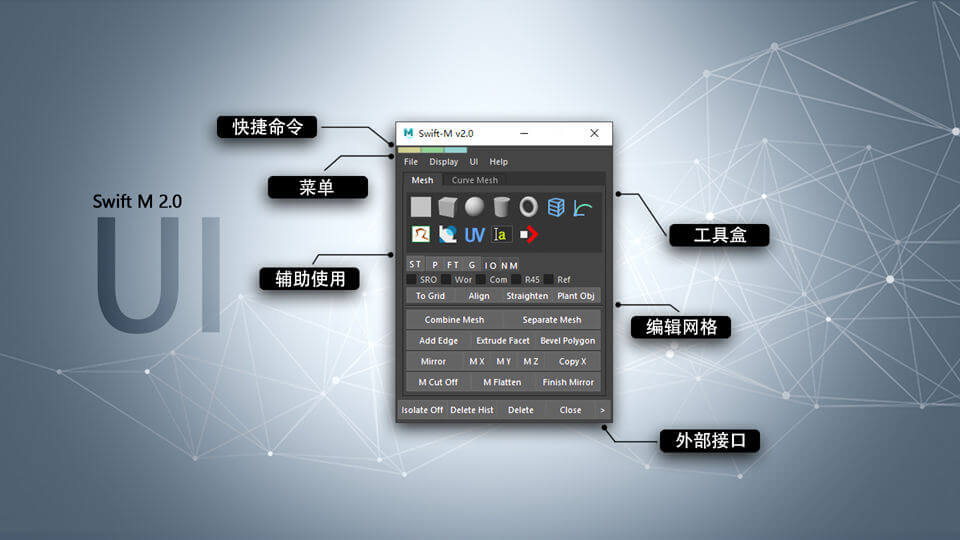Click the Isolate Off button
The width and height of the screenshot is (960, 540).
click(x=422, y=410)
